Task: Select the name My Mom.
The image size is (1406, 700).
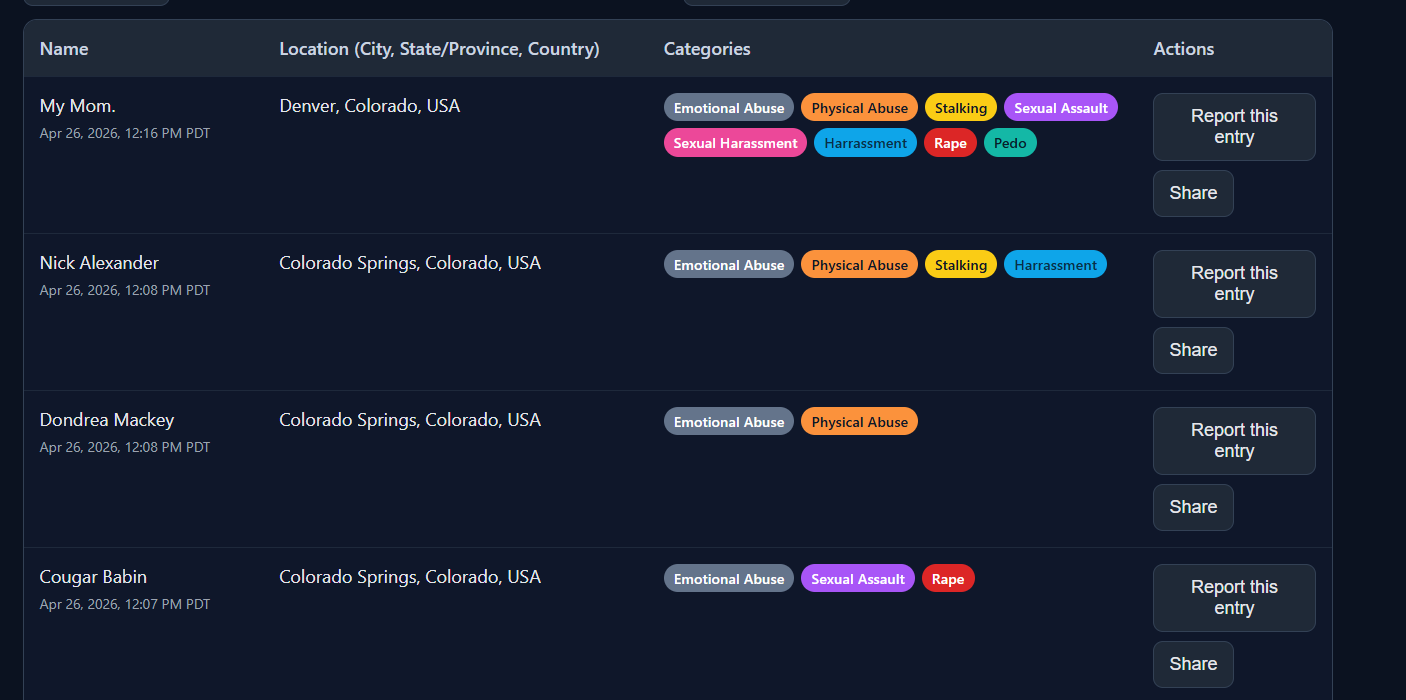Action: click(x=78, y=106)
